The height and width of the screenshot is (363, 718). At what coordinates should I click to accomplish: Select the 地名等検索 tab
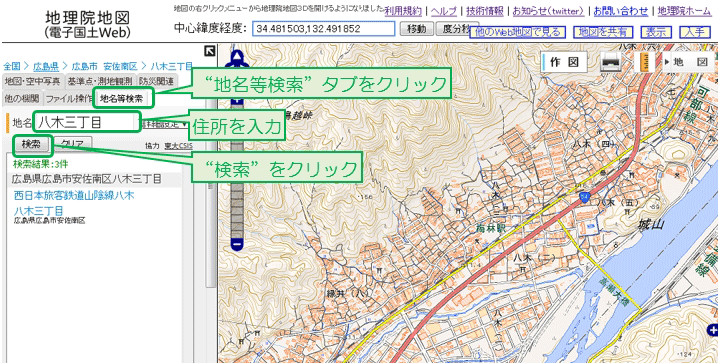coord(121,98)
